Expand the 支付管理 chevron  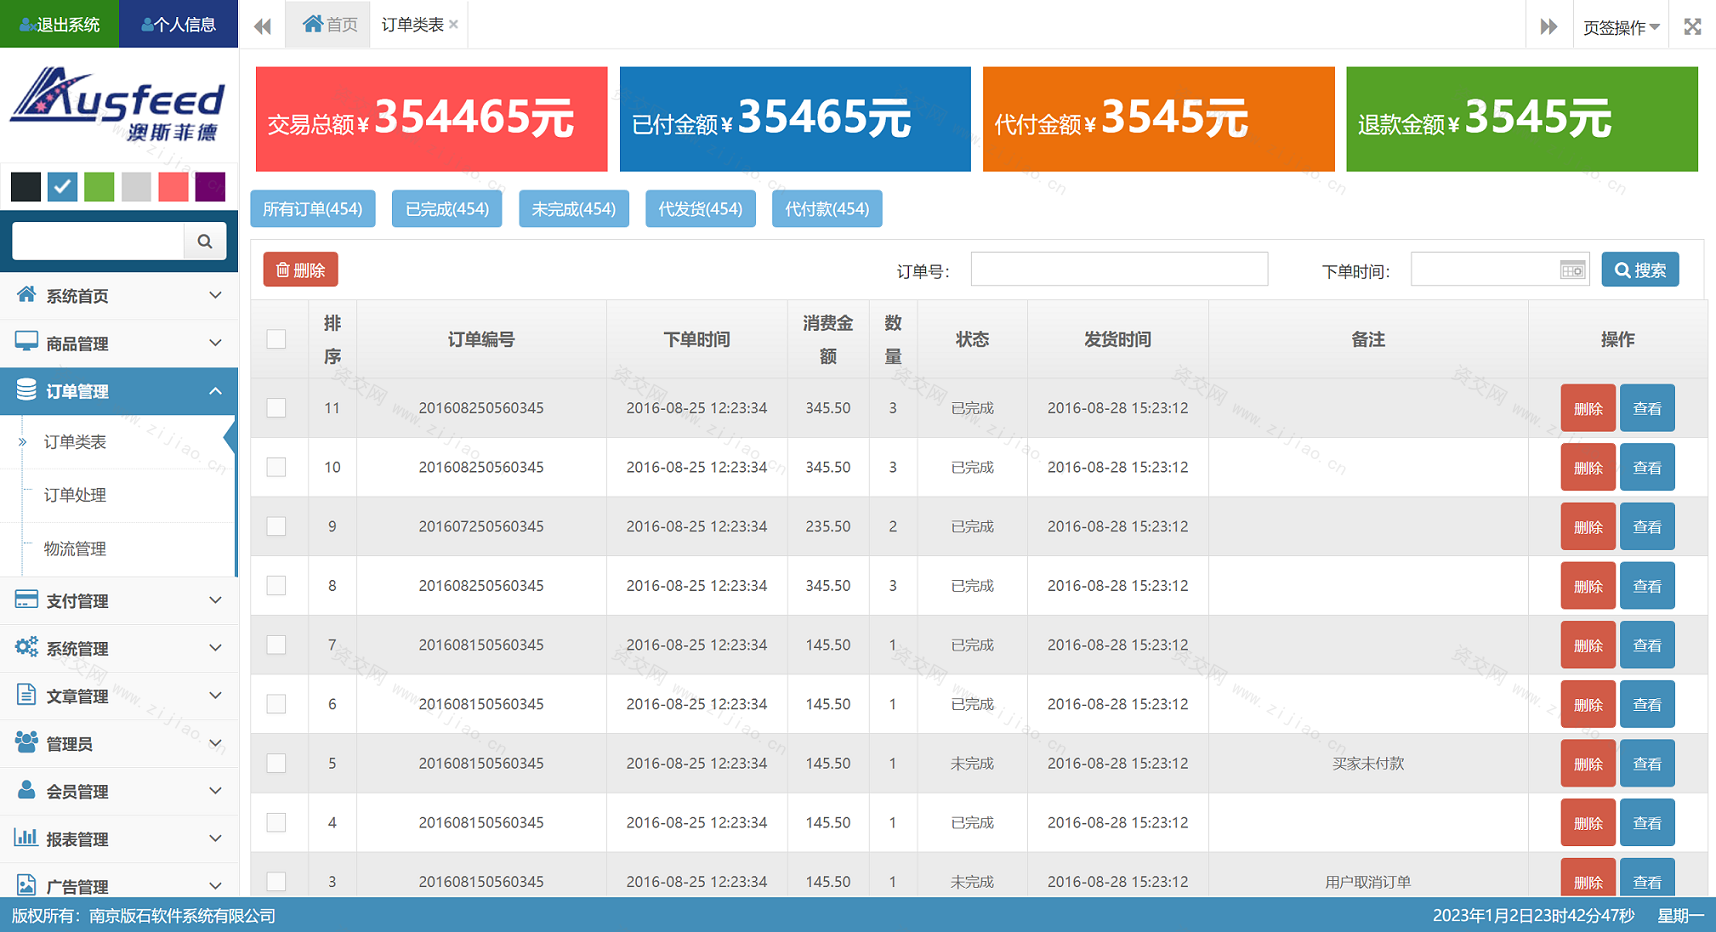coord(215,600)
